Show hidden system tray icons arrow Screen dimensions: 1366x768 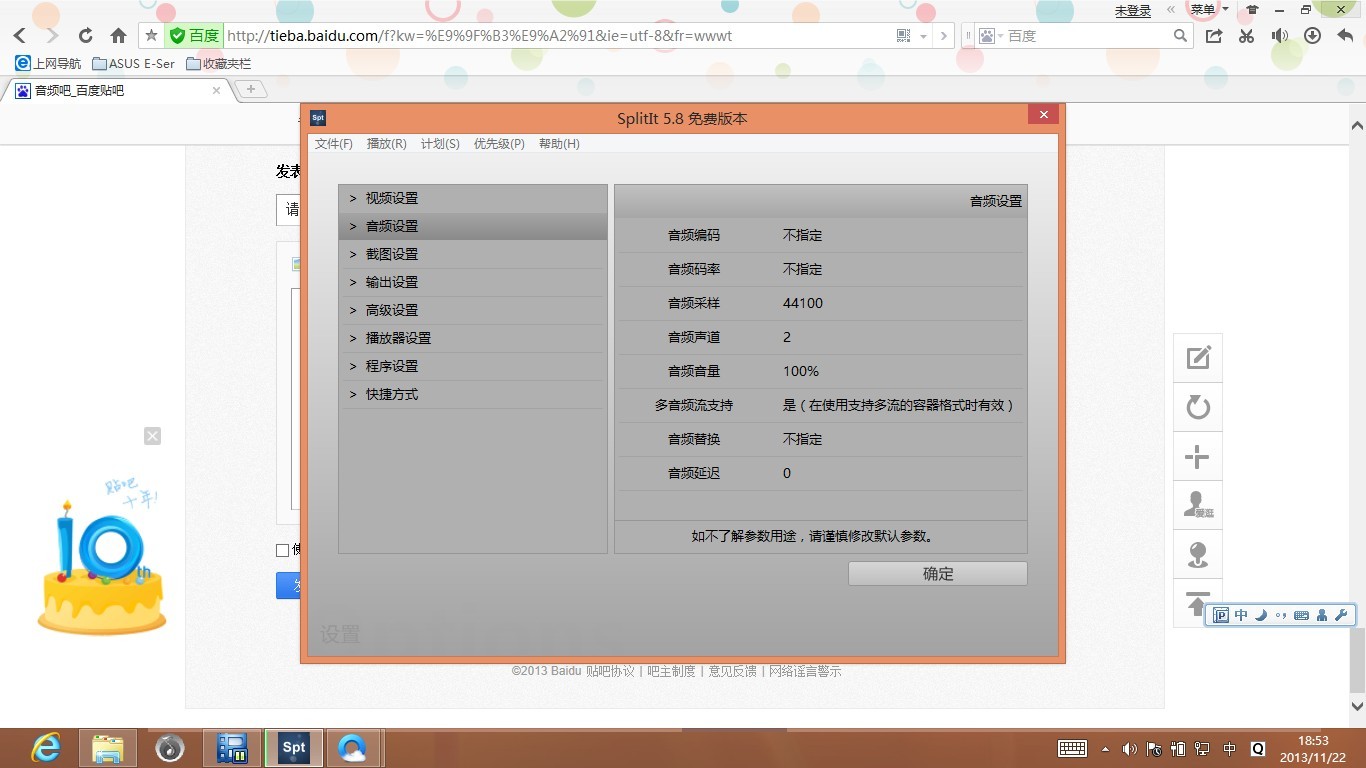click(x=1105, y=749)
